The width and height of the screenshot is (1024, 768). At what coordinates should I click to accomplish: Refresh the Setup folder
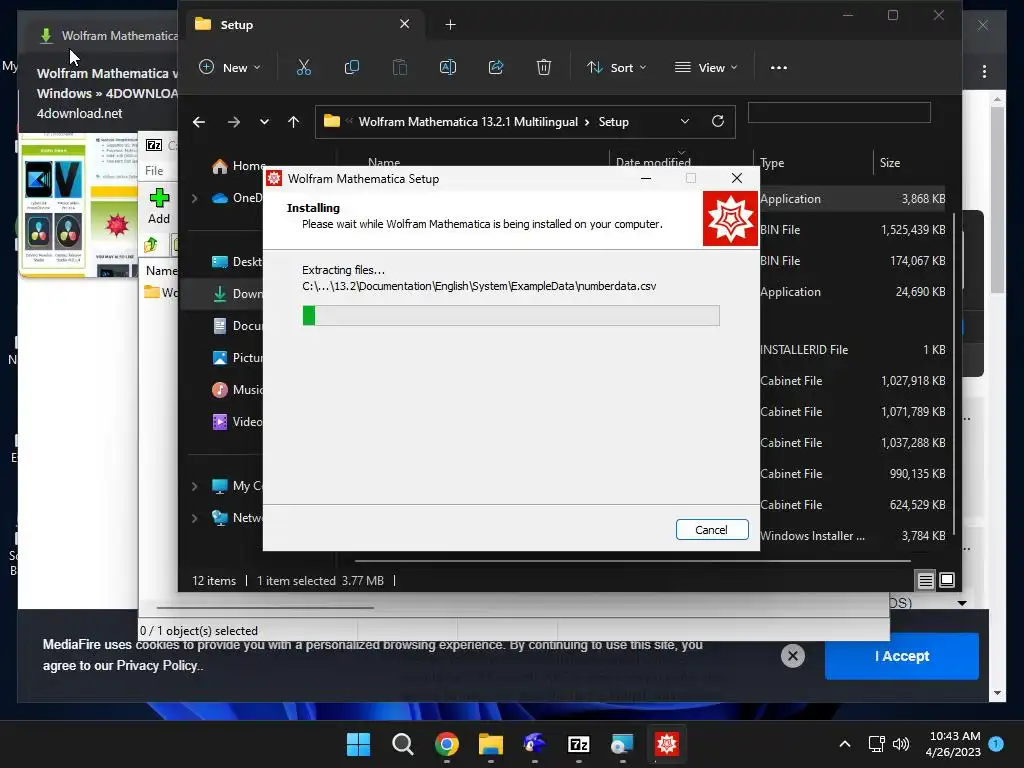coord(718,121)
